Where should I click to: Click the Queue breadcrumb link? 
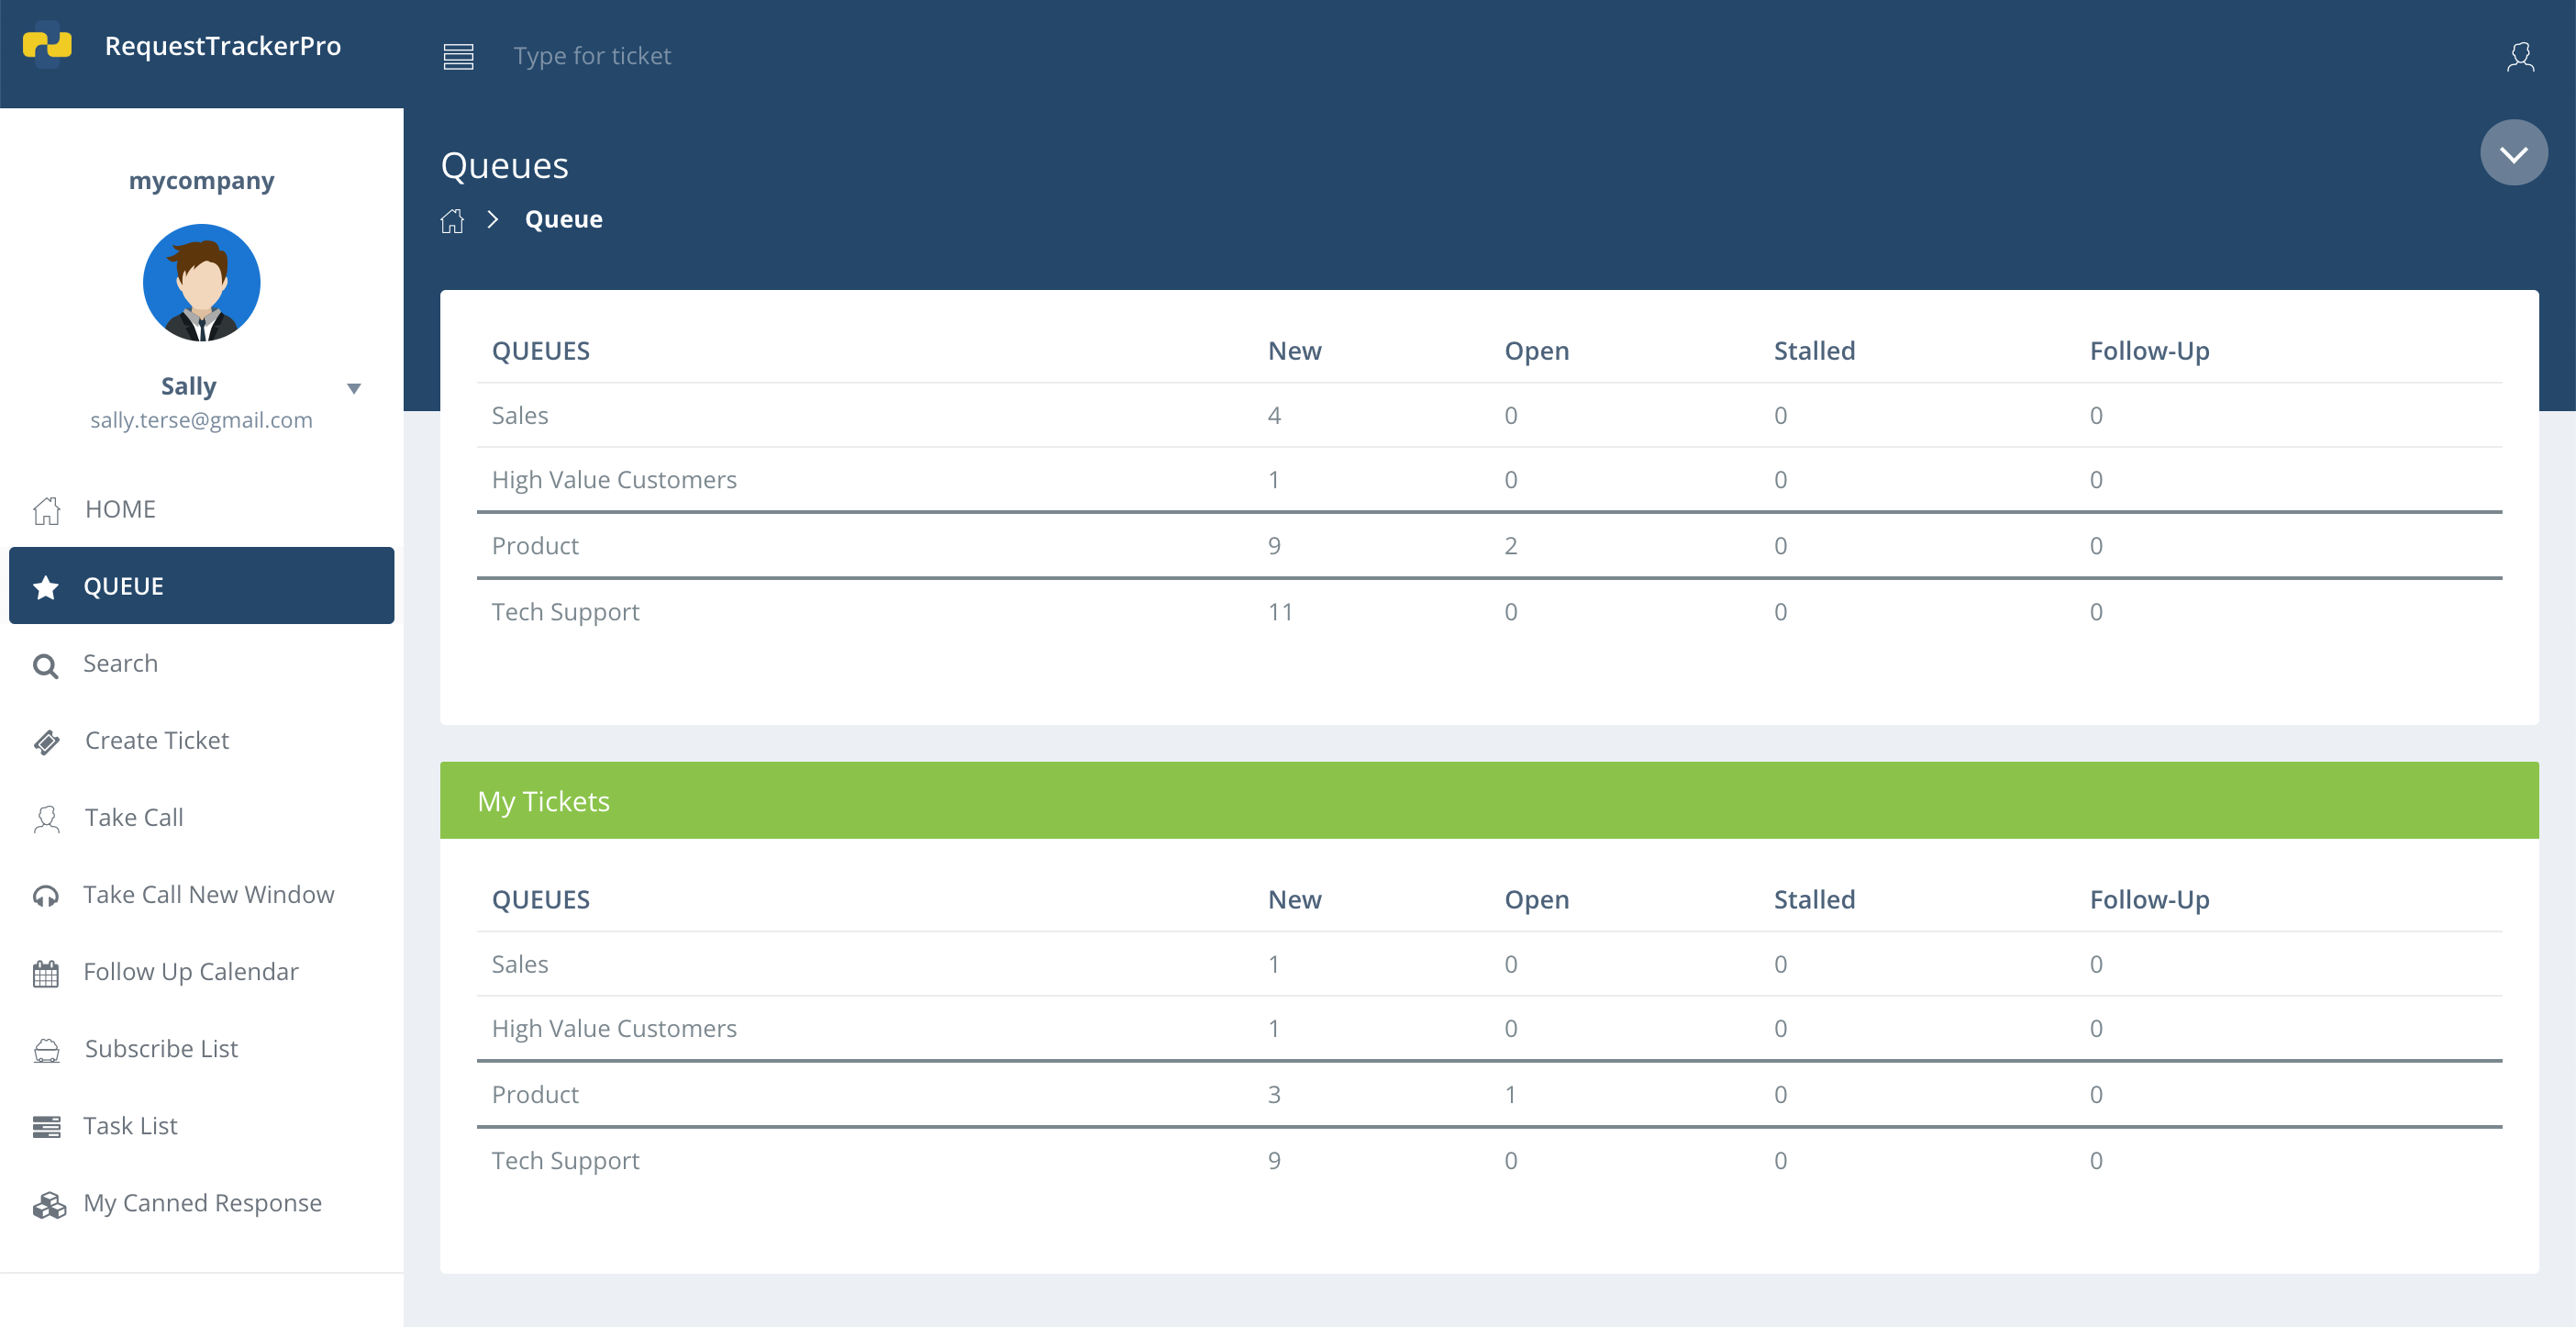click(563, 219)
